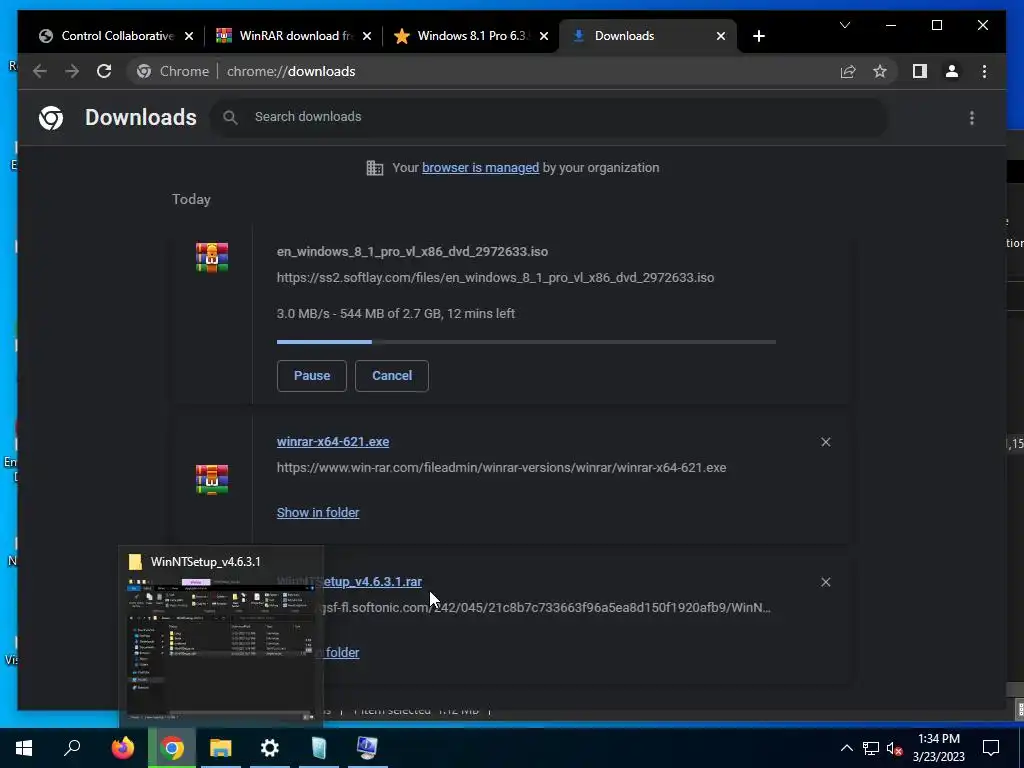This screenshot has height=768, width=1024.
Task: Click the muted volume tray icon
Action: [x=894, y=748]
